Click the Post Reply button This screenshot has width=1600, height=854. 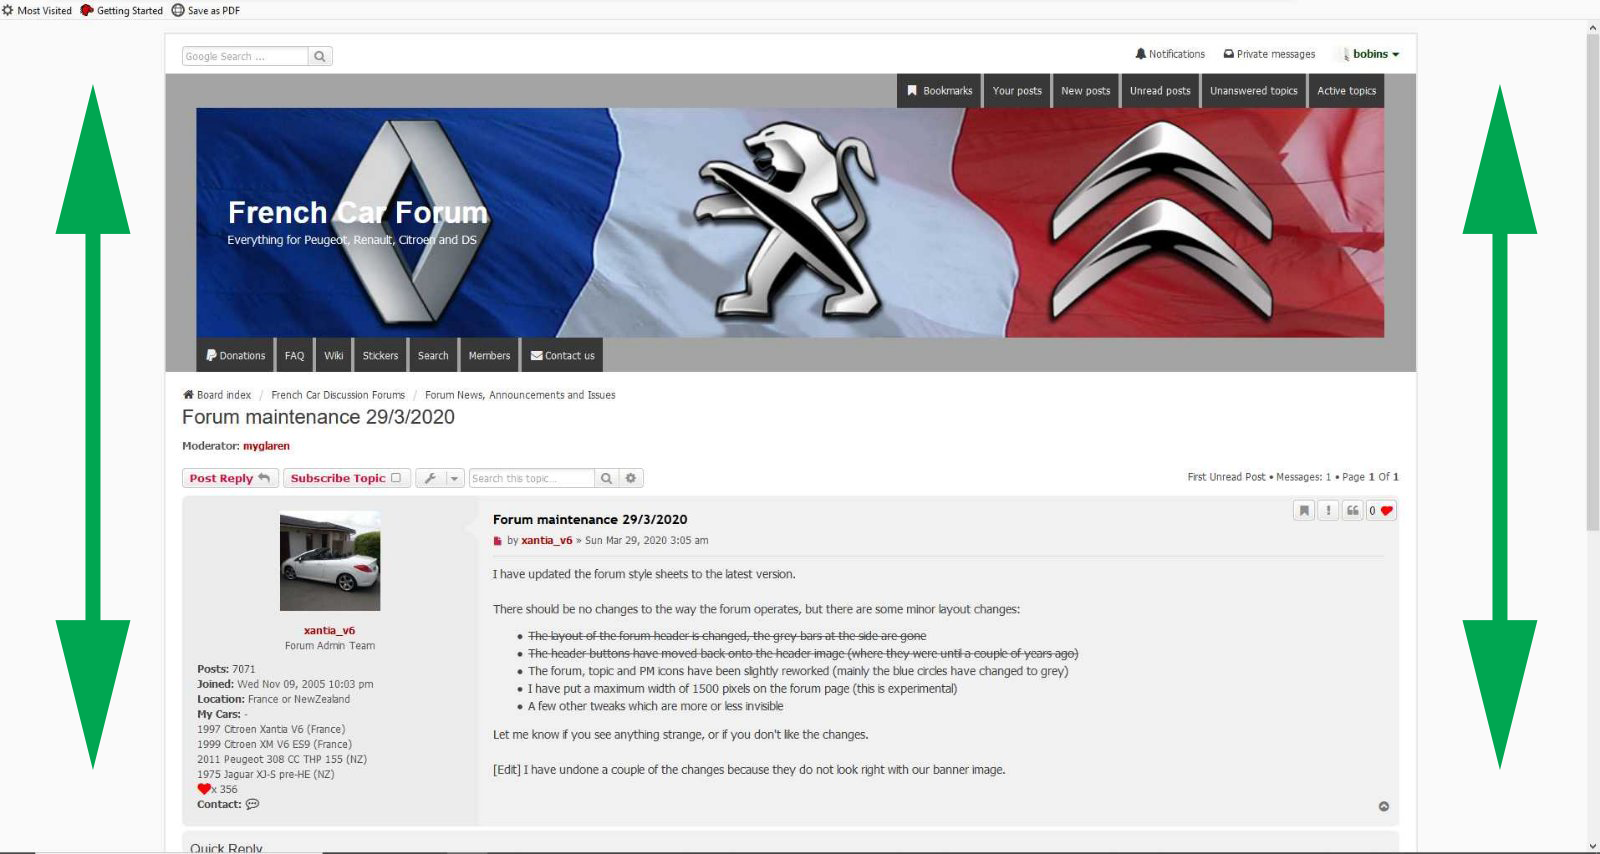click(x=230, y=478)
